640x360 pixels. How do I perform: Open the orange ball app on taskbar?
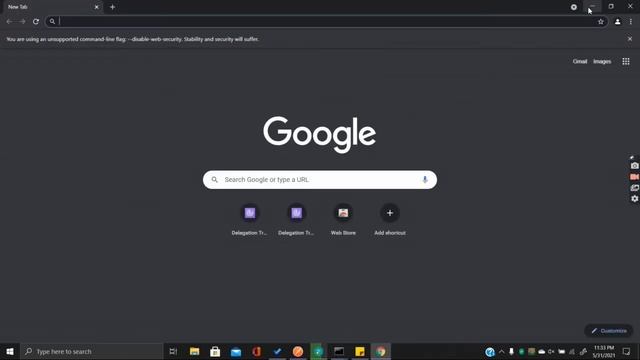(298, 351)
